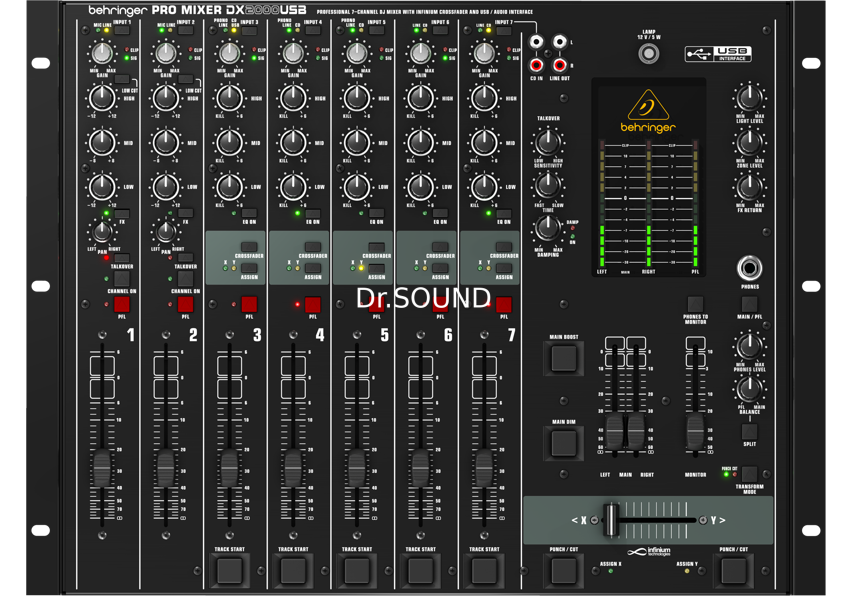Engage the Main Boost button
The image size is (852, 596).
[x=563, y=359]
